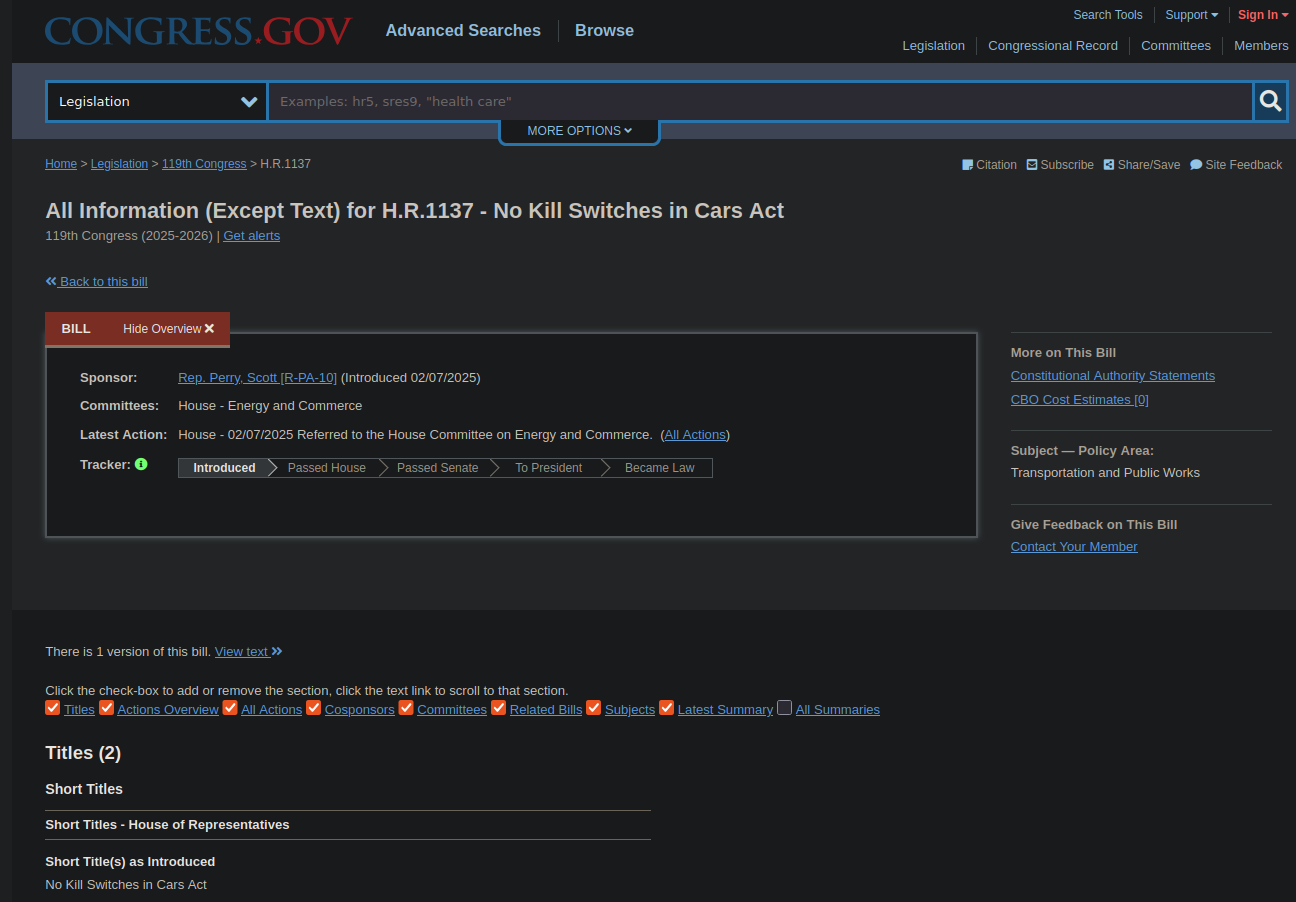
Task: Jump to the All Actions section link beside its checkbox
Action: (271, 710)
